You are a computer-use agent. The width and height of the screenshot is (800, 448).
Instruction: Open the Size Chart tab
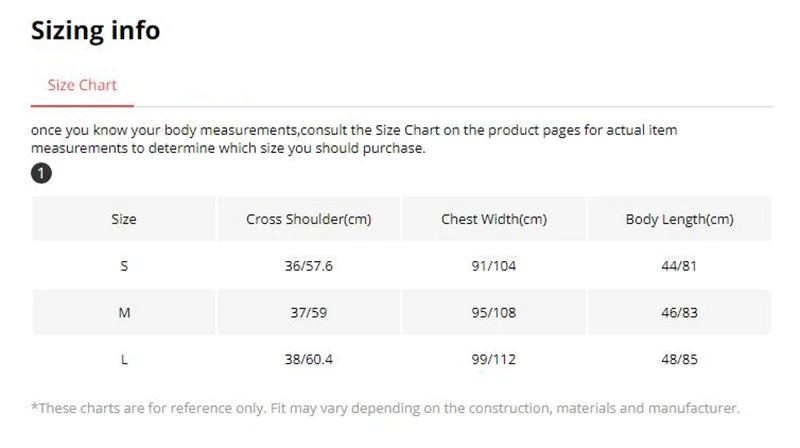[82, 85]
